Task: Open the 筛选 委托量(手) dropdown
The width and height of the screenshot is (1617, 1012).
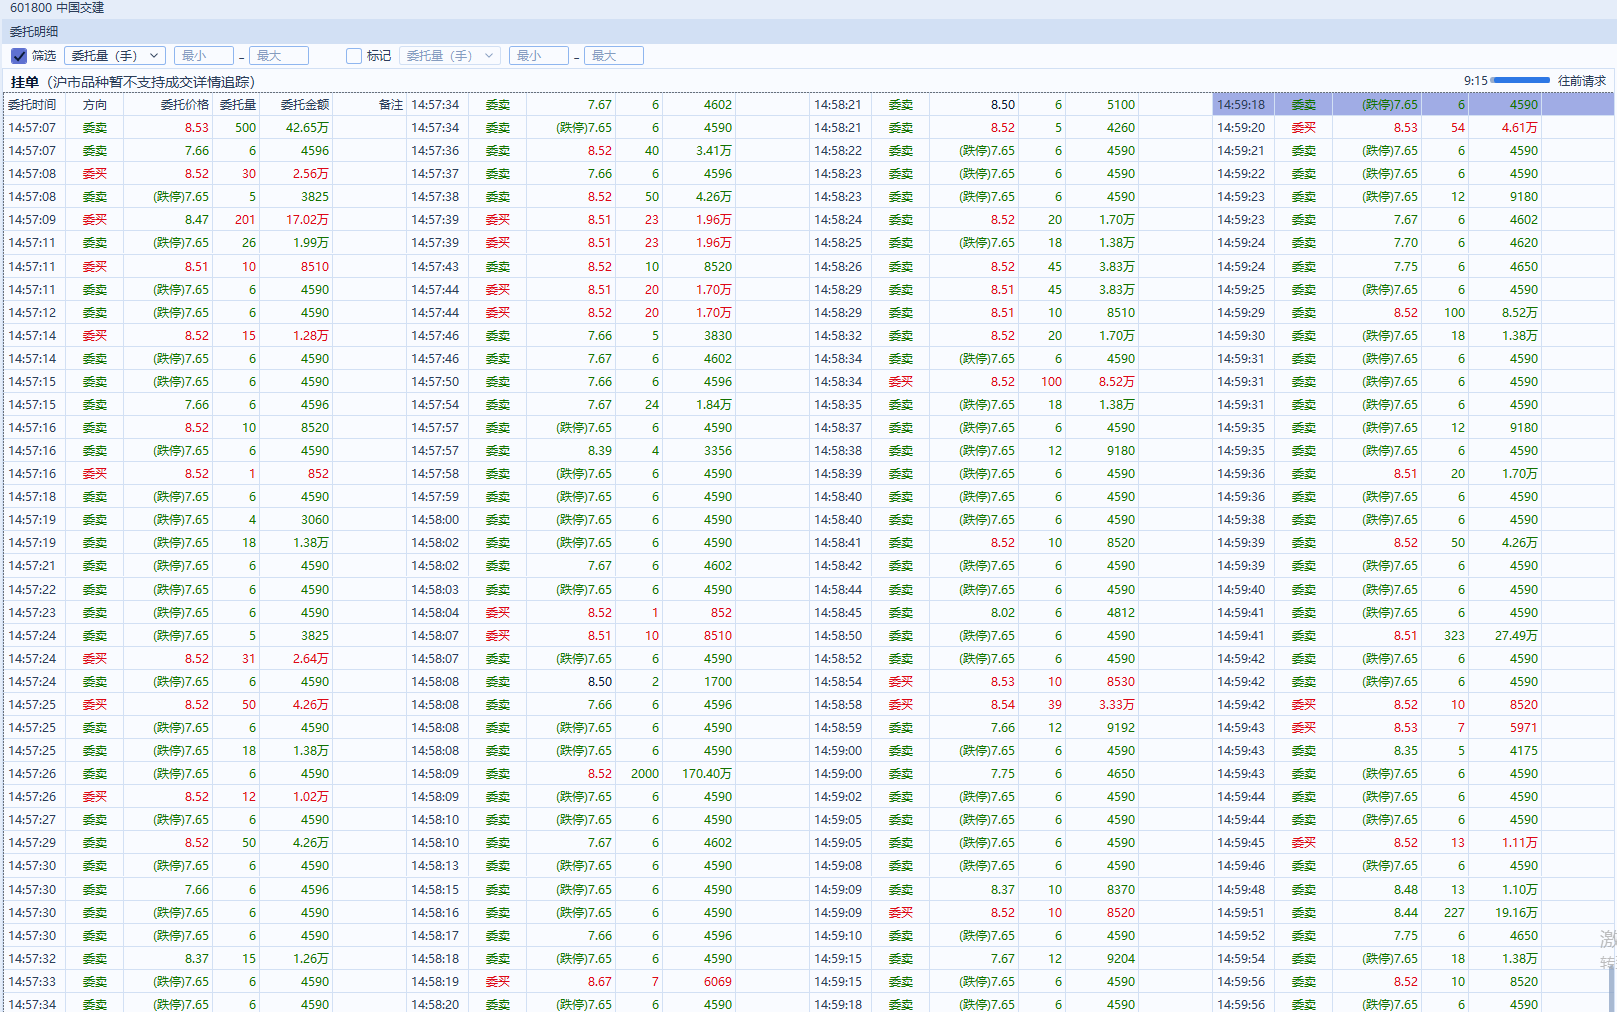Action: point(114,56)
